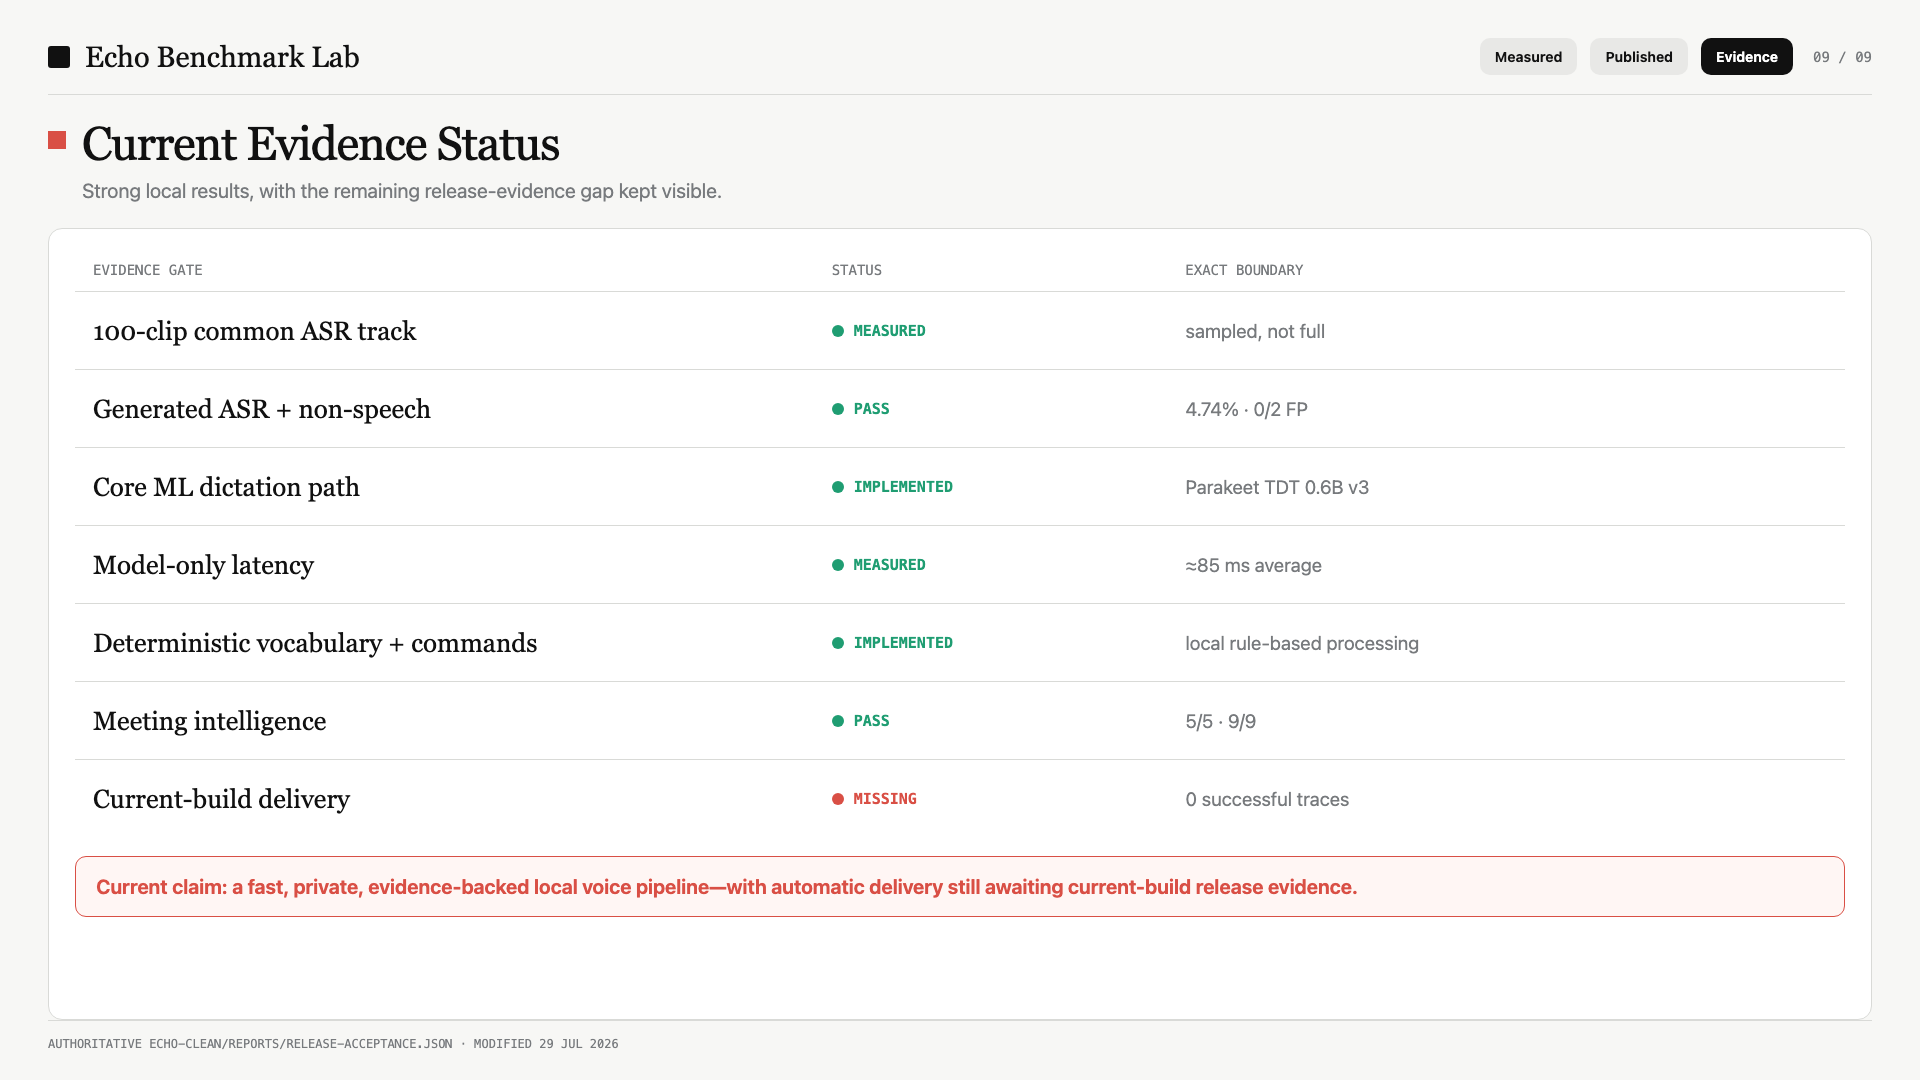Click the red MISSING status dot

tap(838, 799)
